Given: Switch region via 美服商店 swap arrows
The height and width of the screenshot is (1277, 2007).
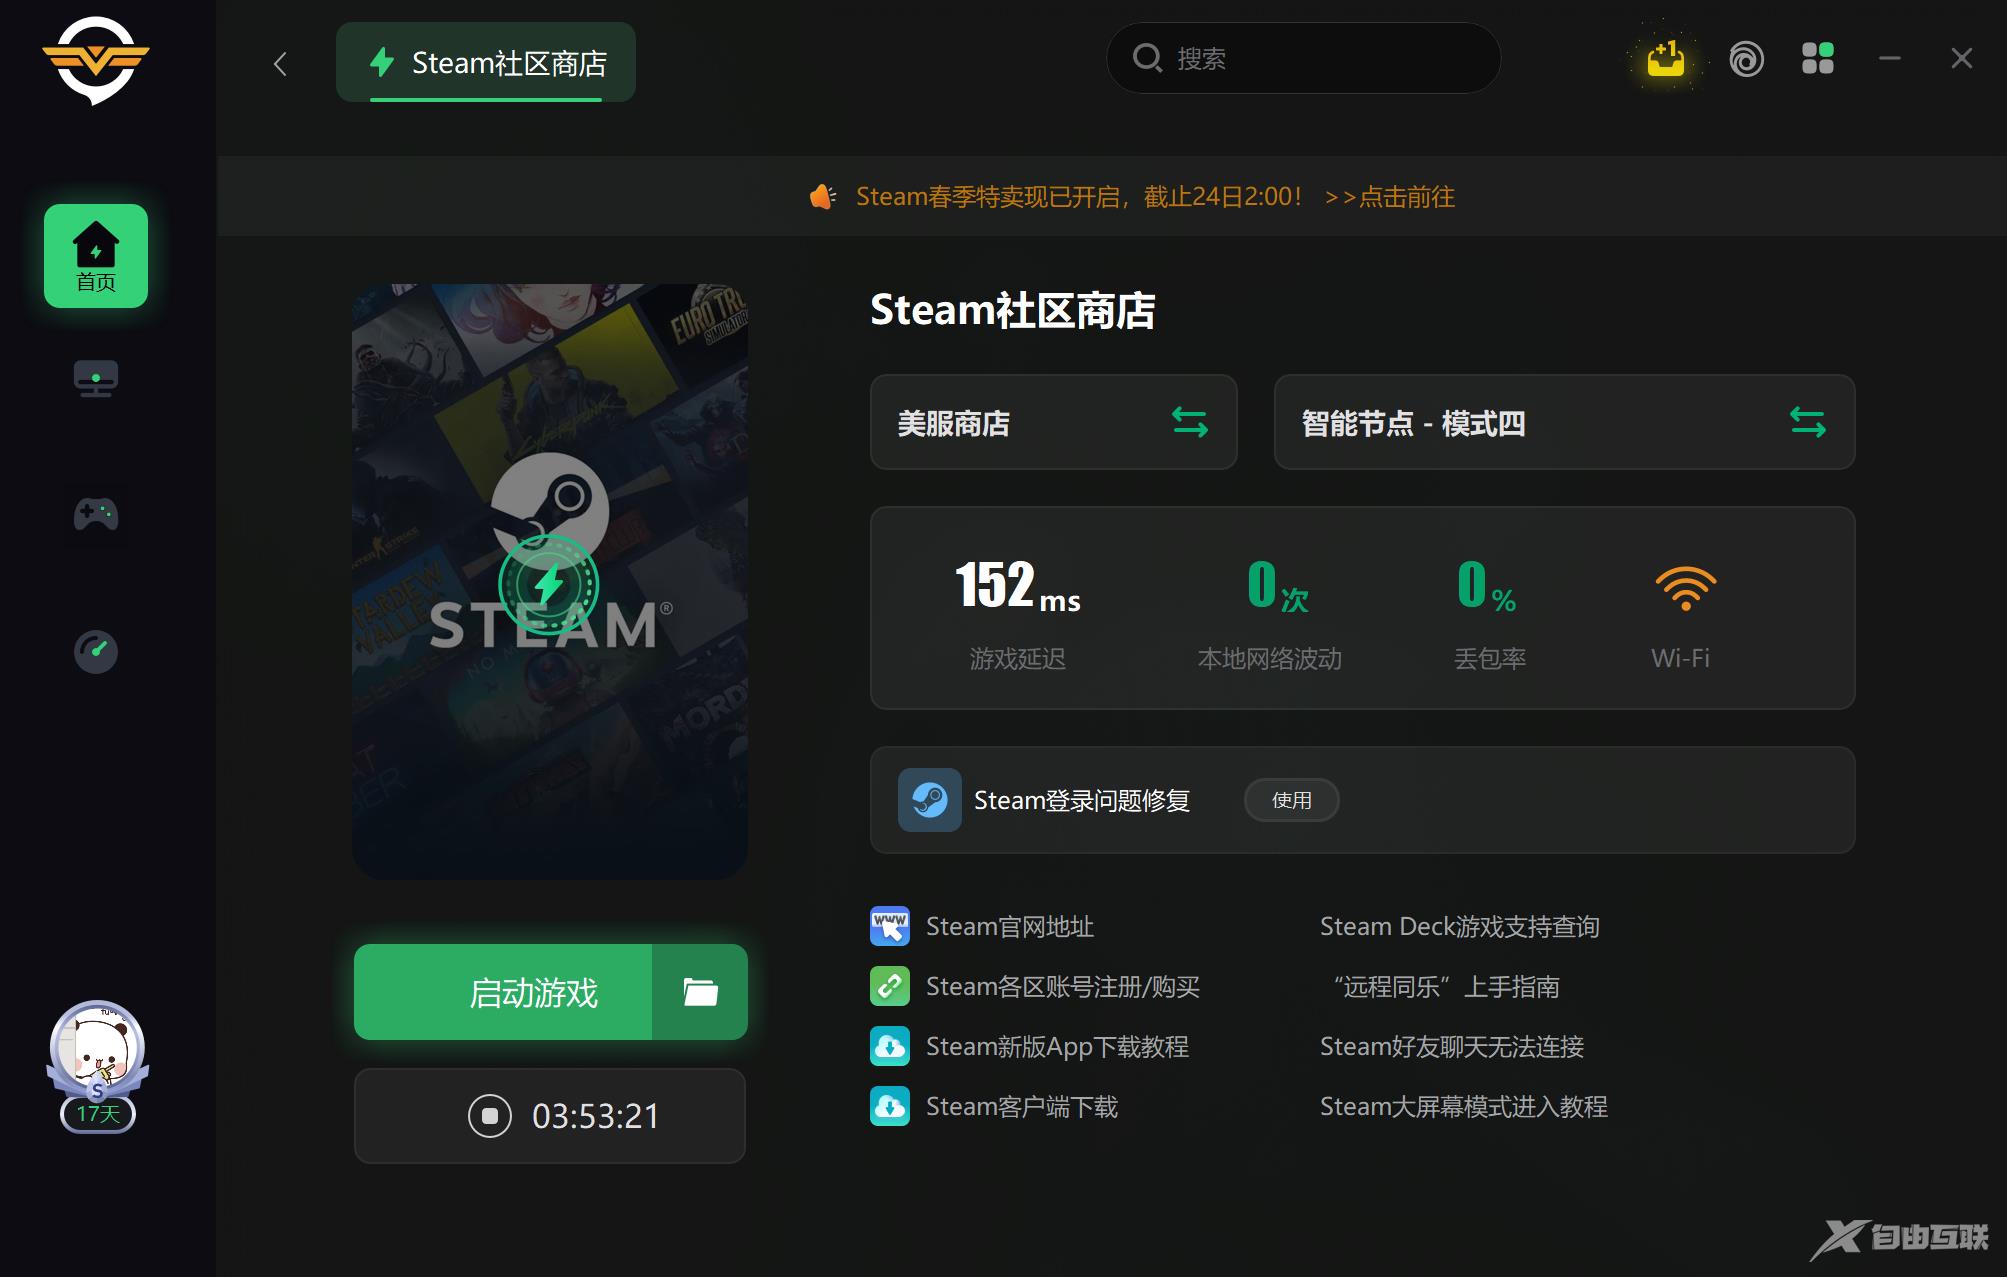Looking at the screenshot, I should 1190,422.
